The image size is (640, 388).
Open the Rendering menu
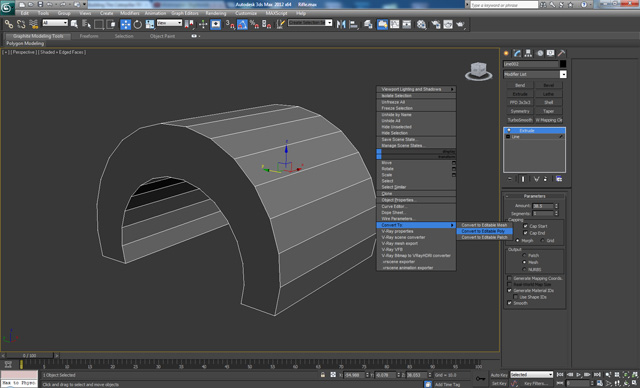[x=216, y=13]
